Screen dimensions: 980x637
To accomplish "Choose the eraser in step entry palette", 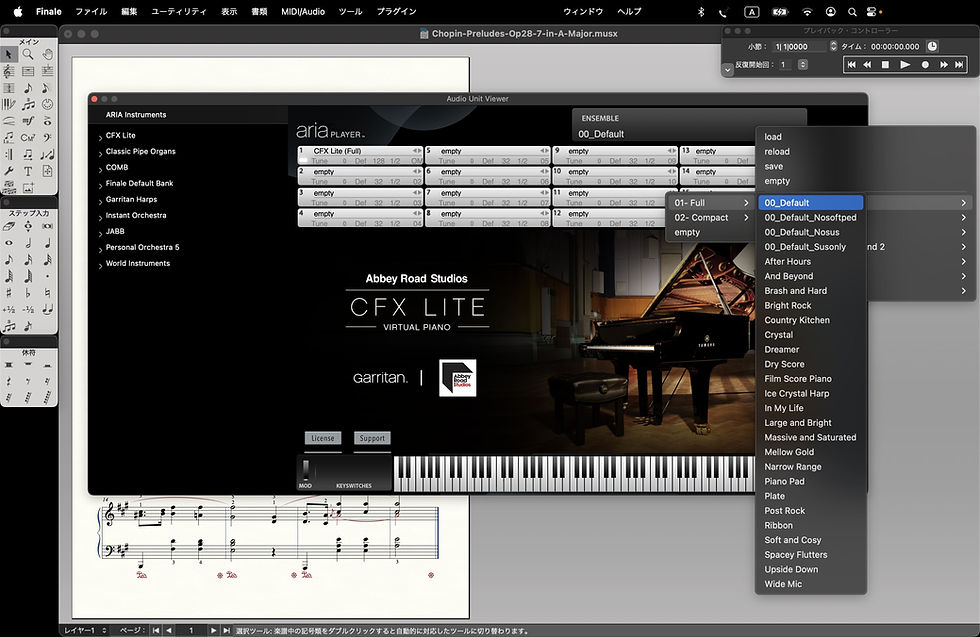I will click(x=9, y=226).
